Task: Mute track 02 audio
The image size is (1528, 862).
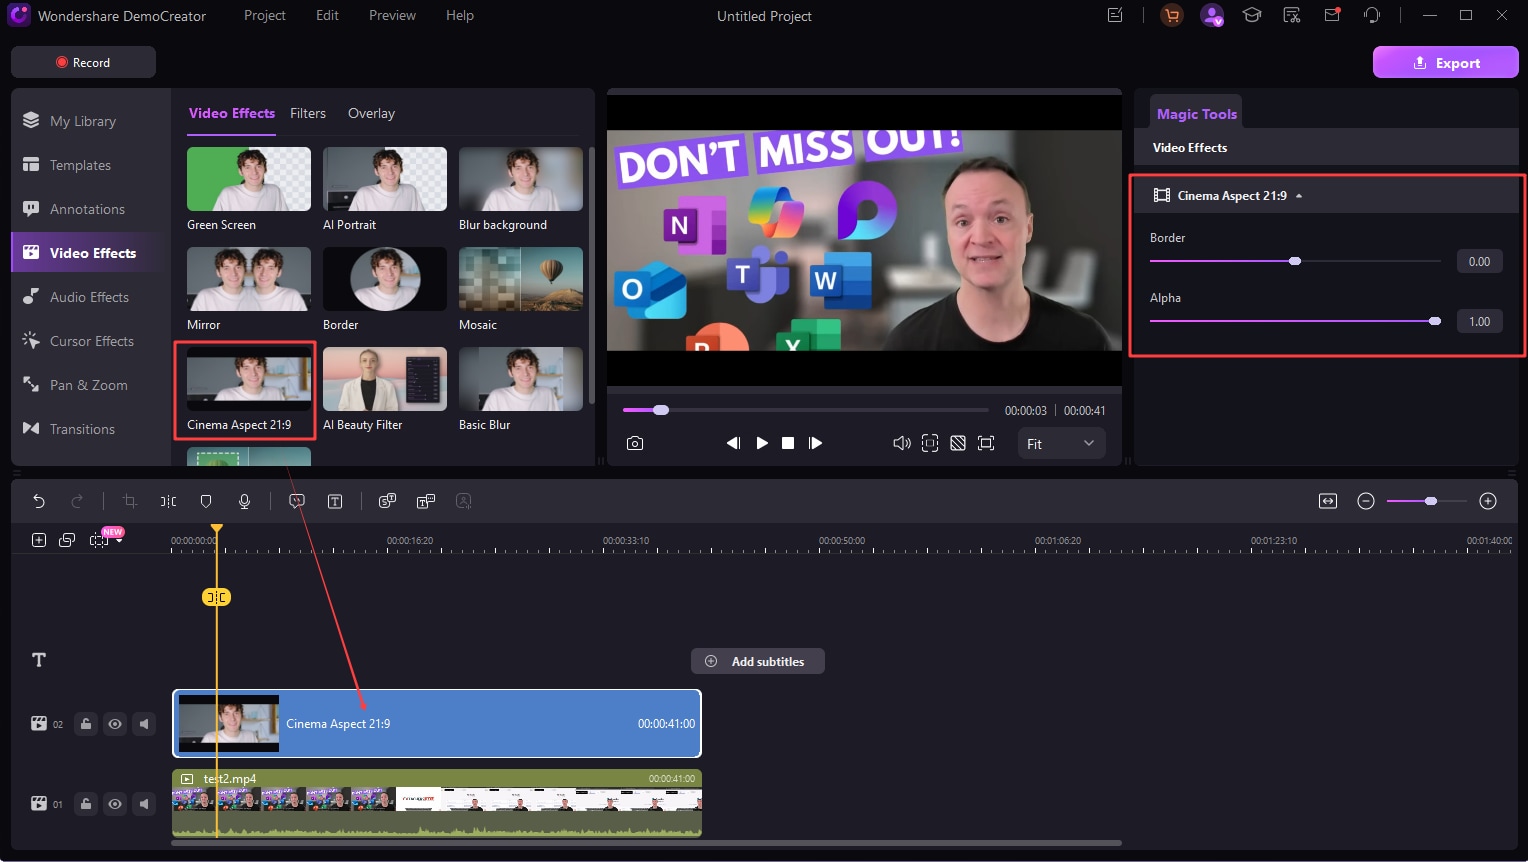Action: point(145,724)
